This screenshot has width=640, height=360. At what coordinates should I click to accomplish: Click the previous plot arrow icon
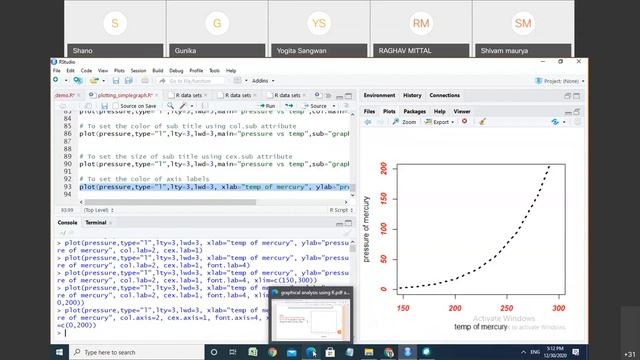click(x=368, y=122)
